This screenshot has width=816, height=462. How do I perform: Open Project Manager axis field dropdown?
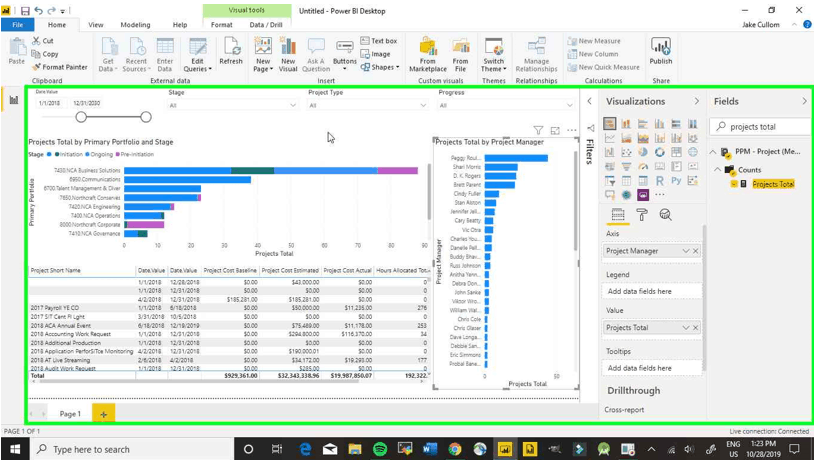685,251
